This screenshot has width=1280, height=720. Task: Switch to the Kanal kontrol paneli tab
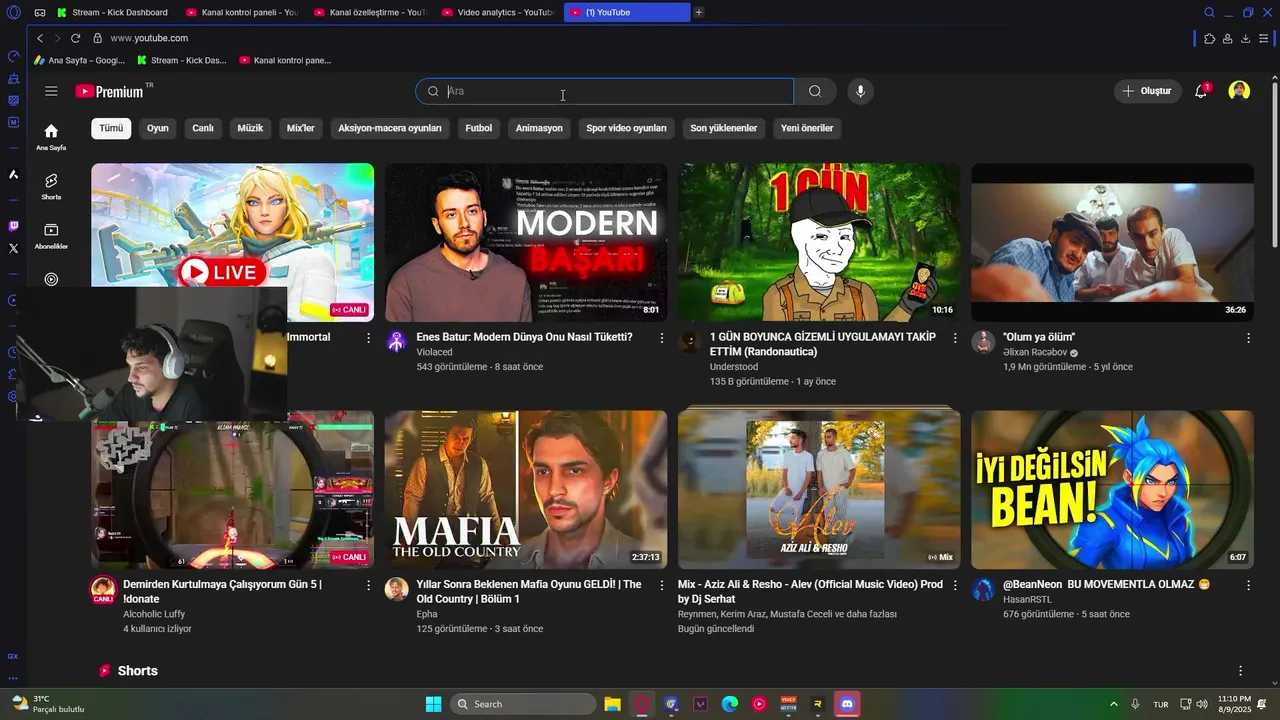click(x=241, y=13)
